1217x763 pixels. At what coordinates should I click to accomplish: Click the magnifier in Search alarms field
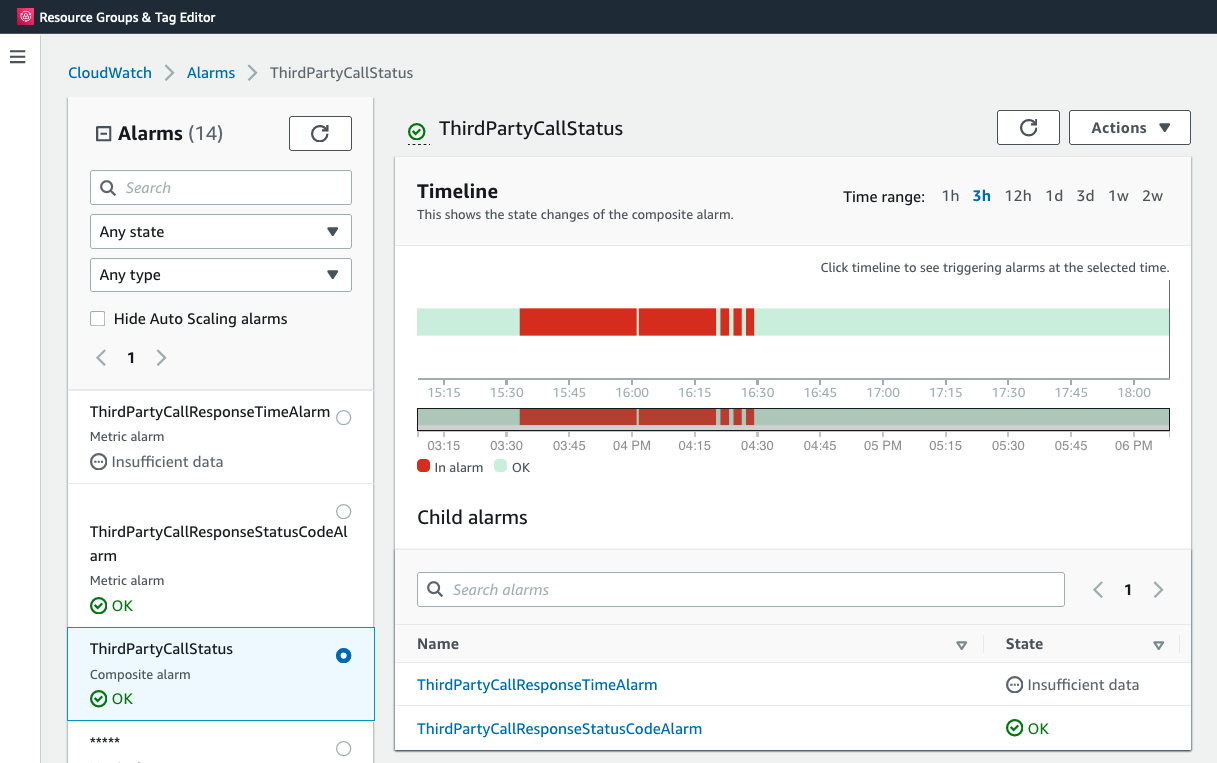(x=435, y=589)
